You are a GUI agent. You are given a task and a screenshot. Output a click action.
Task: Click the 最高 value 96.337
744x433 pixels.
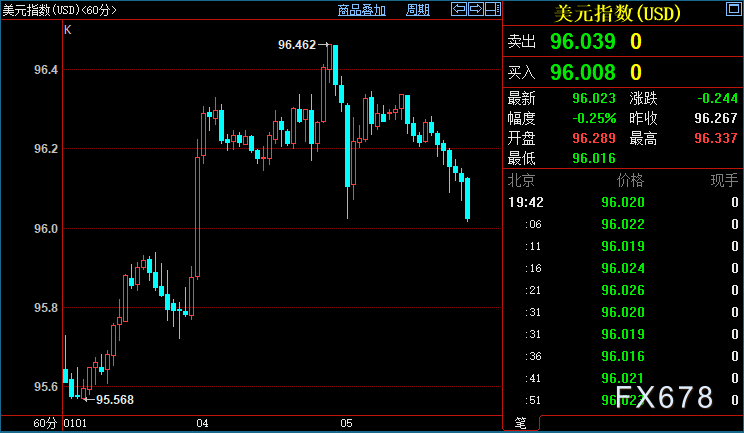click(716, 138)
